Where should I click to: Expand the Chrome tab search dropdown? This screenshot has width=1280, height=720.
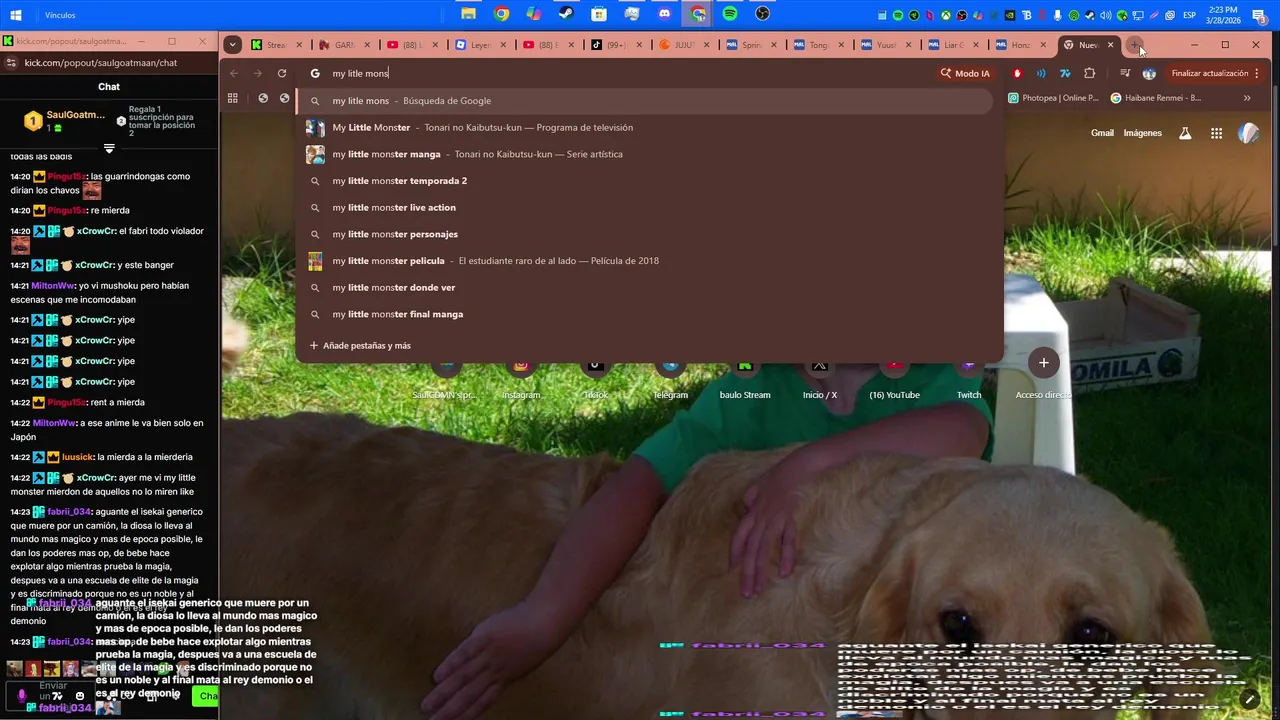(232, 44)
